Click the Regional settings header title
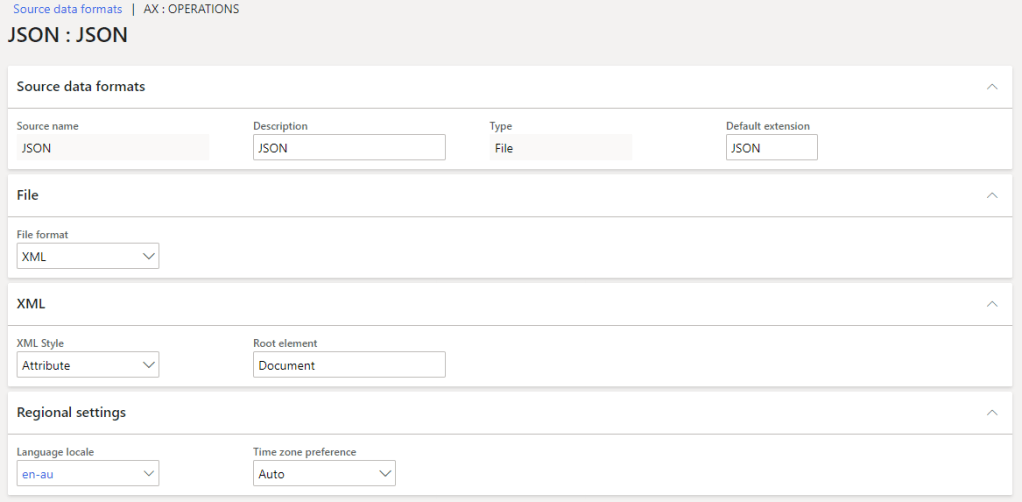 [71, 412]
